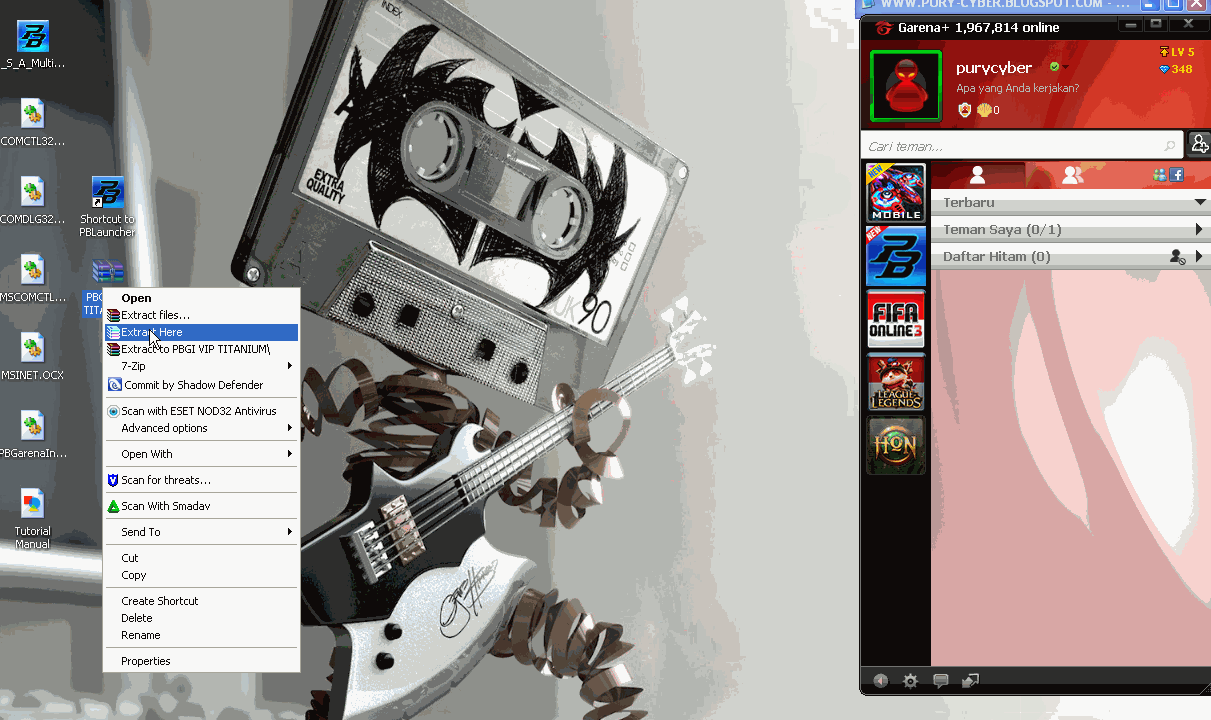1211x720 pixels.
Task: Select Delete in context menu
Action: pos(201,618)
